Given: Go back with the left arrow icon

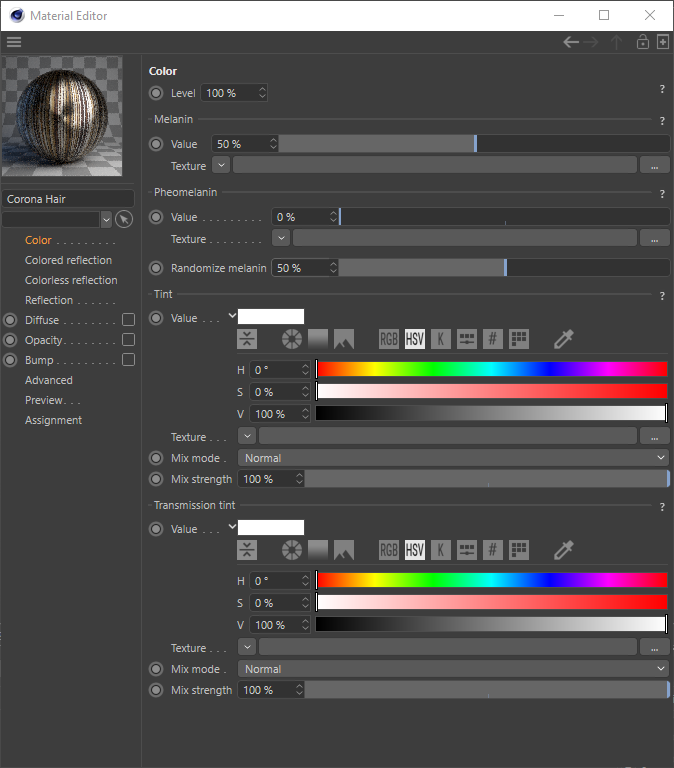Looking at the screenshot, I should (x=571, y=42).
